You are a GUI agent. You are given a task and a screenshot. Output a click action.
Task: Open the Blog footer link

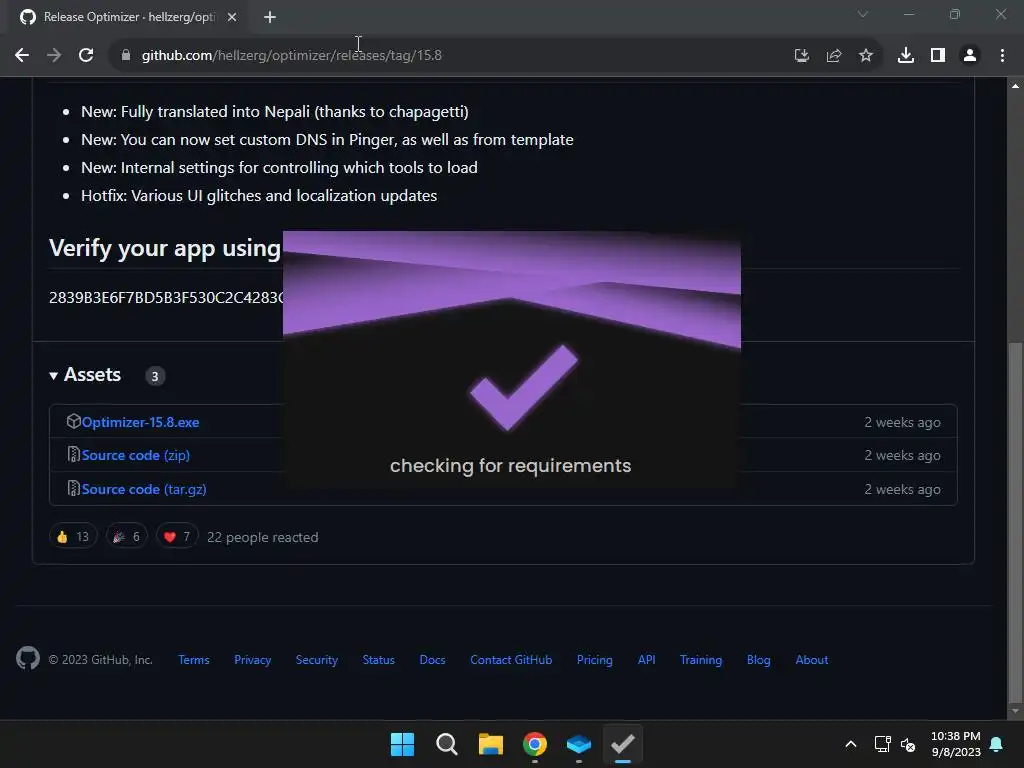[759, 660]
